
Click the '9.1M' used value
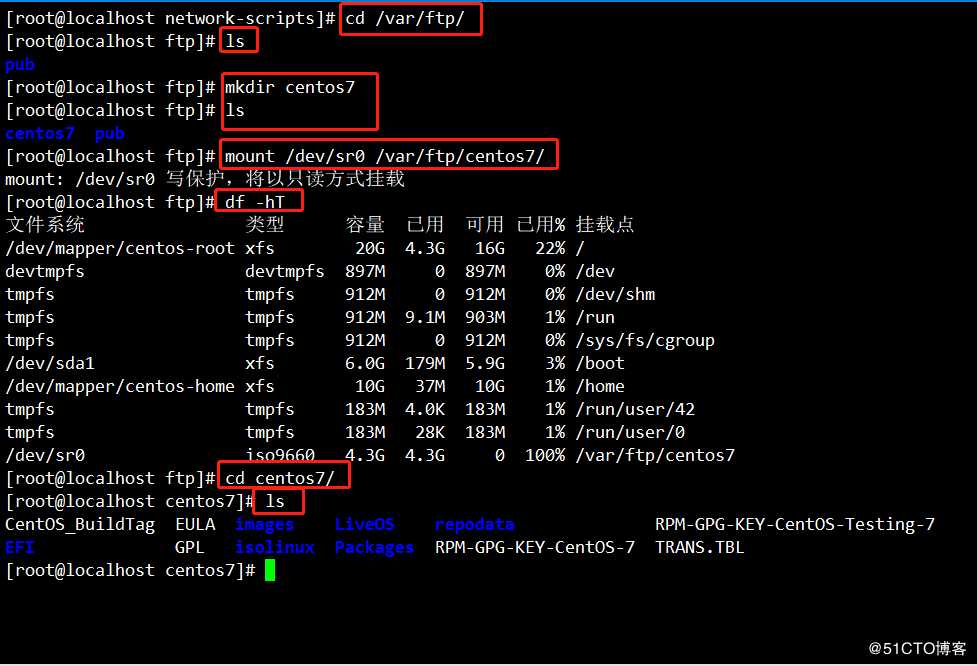(x=425, y=317)
